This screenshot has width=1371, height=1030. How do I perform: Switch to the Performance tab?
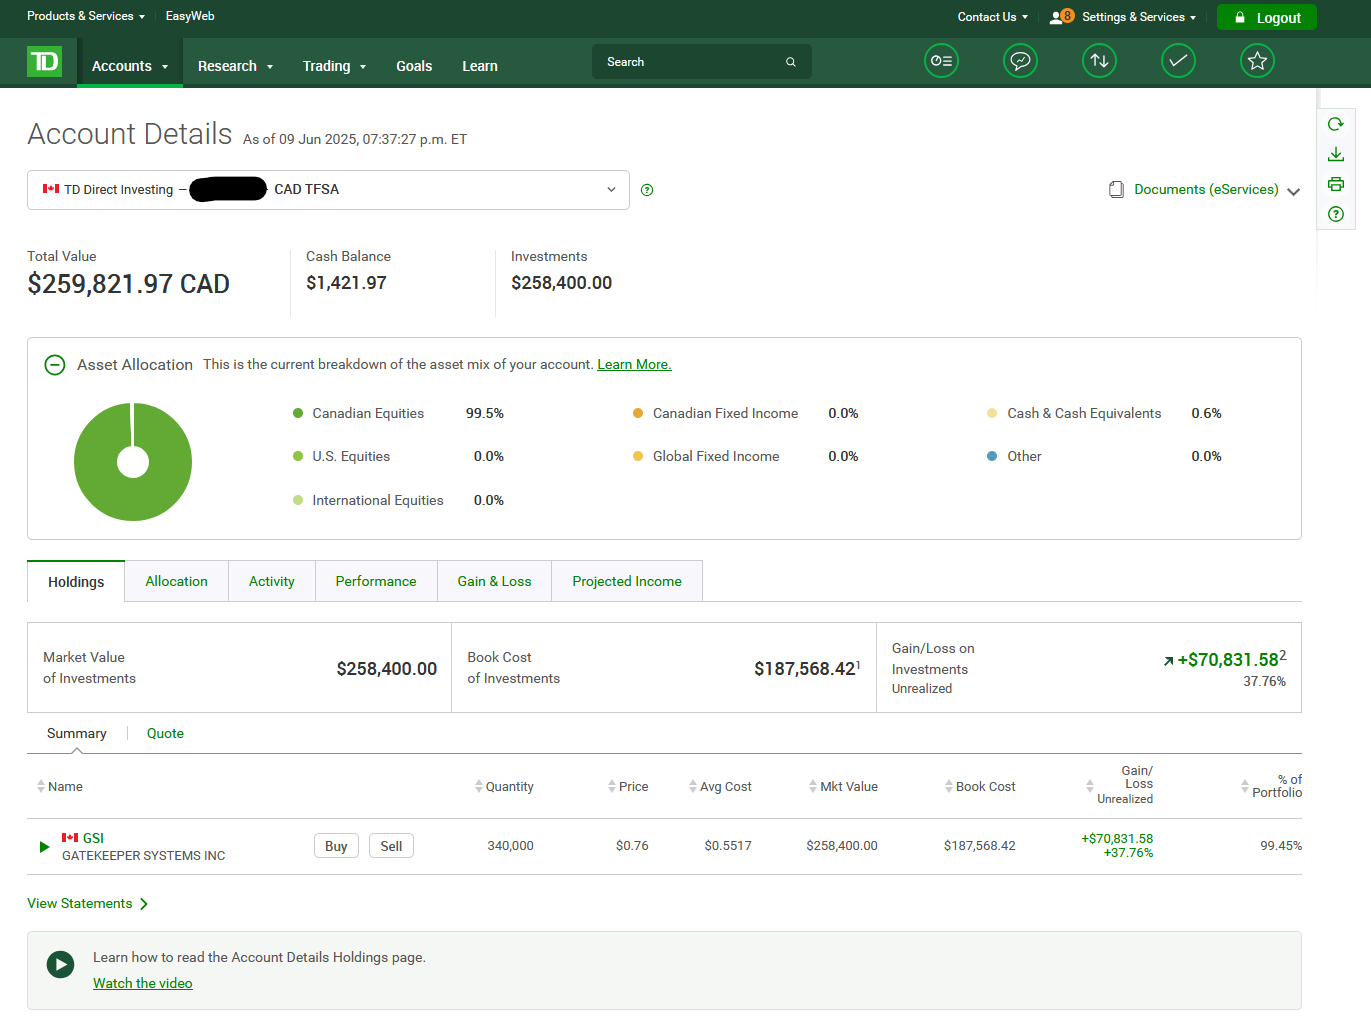click(376, 581)
